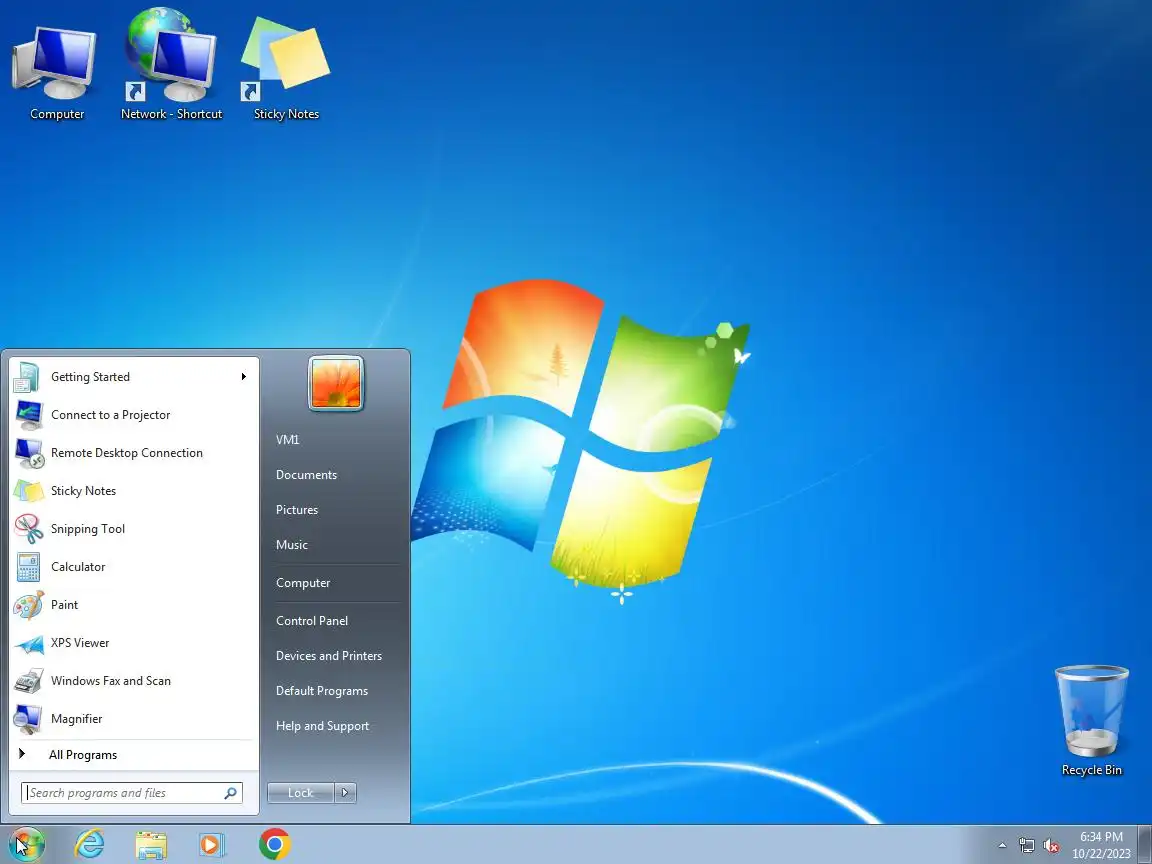Open Devices and Printers
This screenshot has height=864, width=1152.
click(x=328, y=656)
